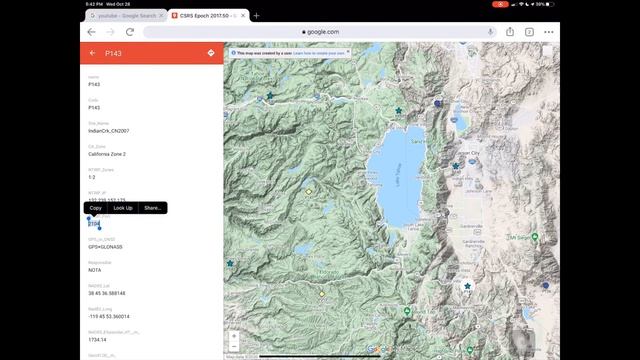The height and width of the screenshot is (360, 640).
Task: Select the star marker near Carson City
Action: click(x=456, y=166)
